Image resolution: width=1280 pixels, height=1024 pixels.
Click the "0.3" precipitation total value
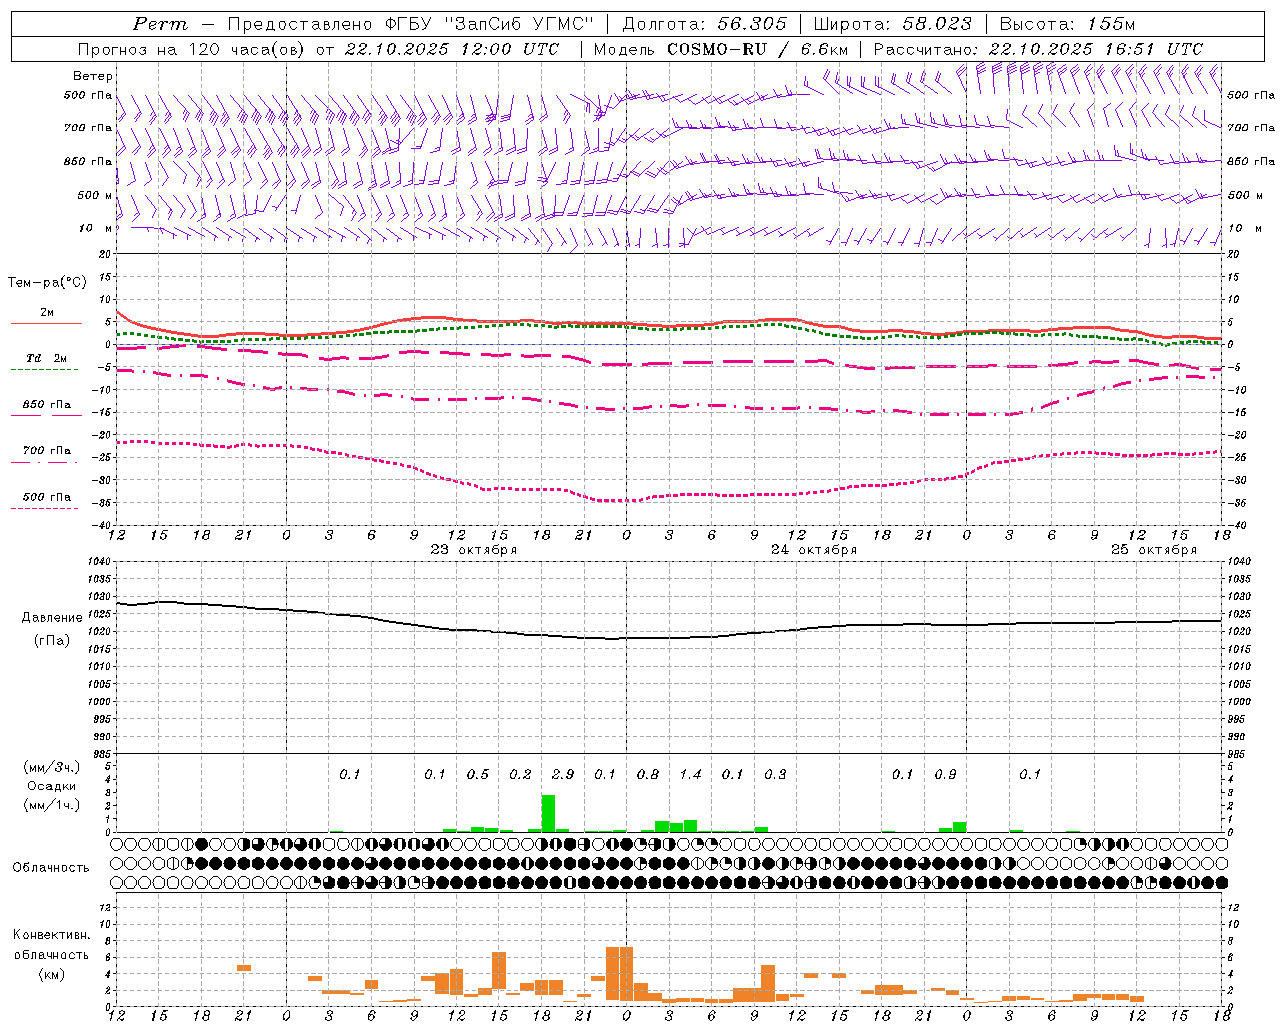click(775, 774)
